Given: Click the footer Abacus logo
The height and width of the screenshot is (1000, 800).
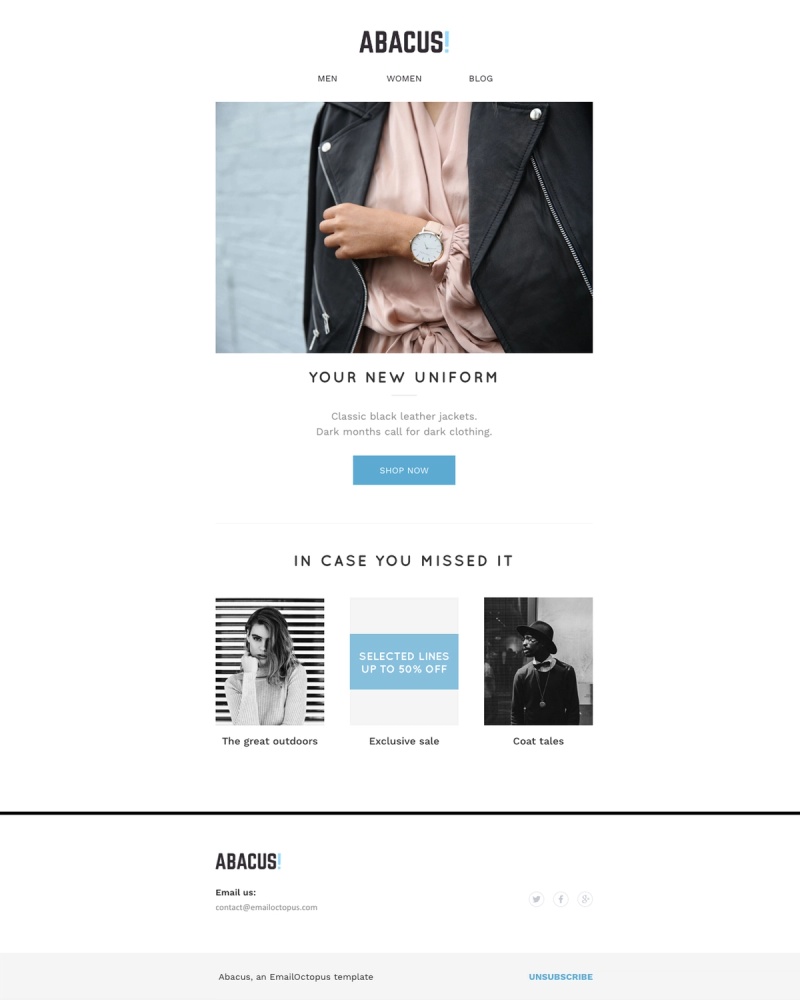Looking at the screenshot, I should pyautogui.click(x=248, y=861).
